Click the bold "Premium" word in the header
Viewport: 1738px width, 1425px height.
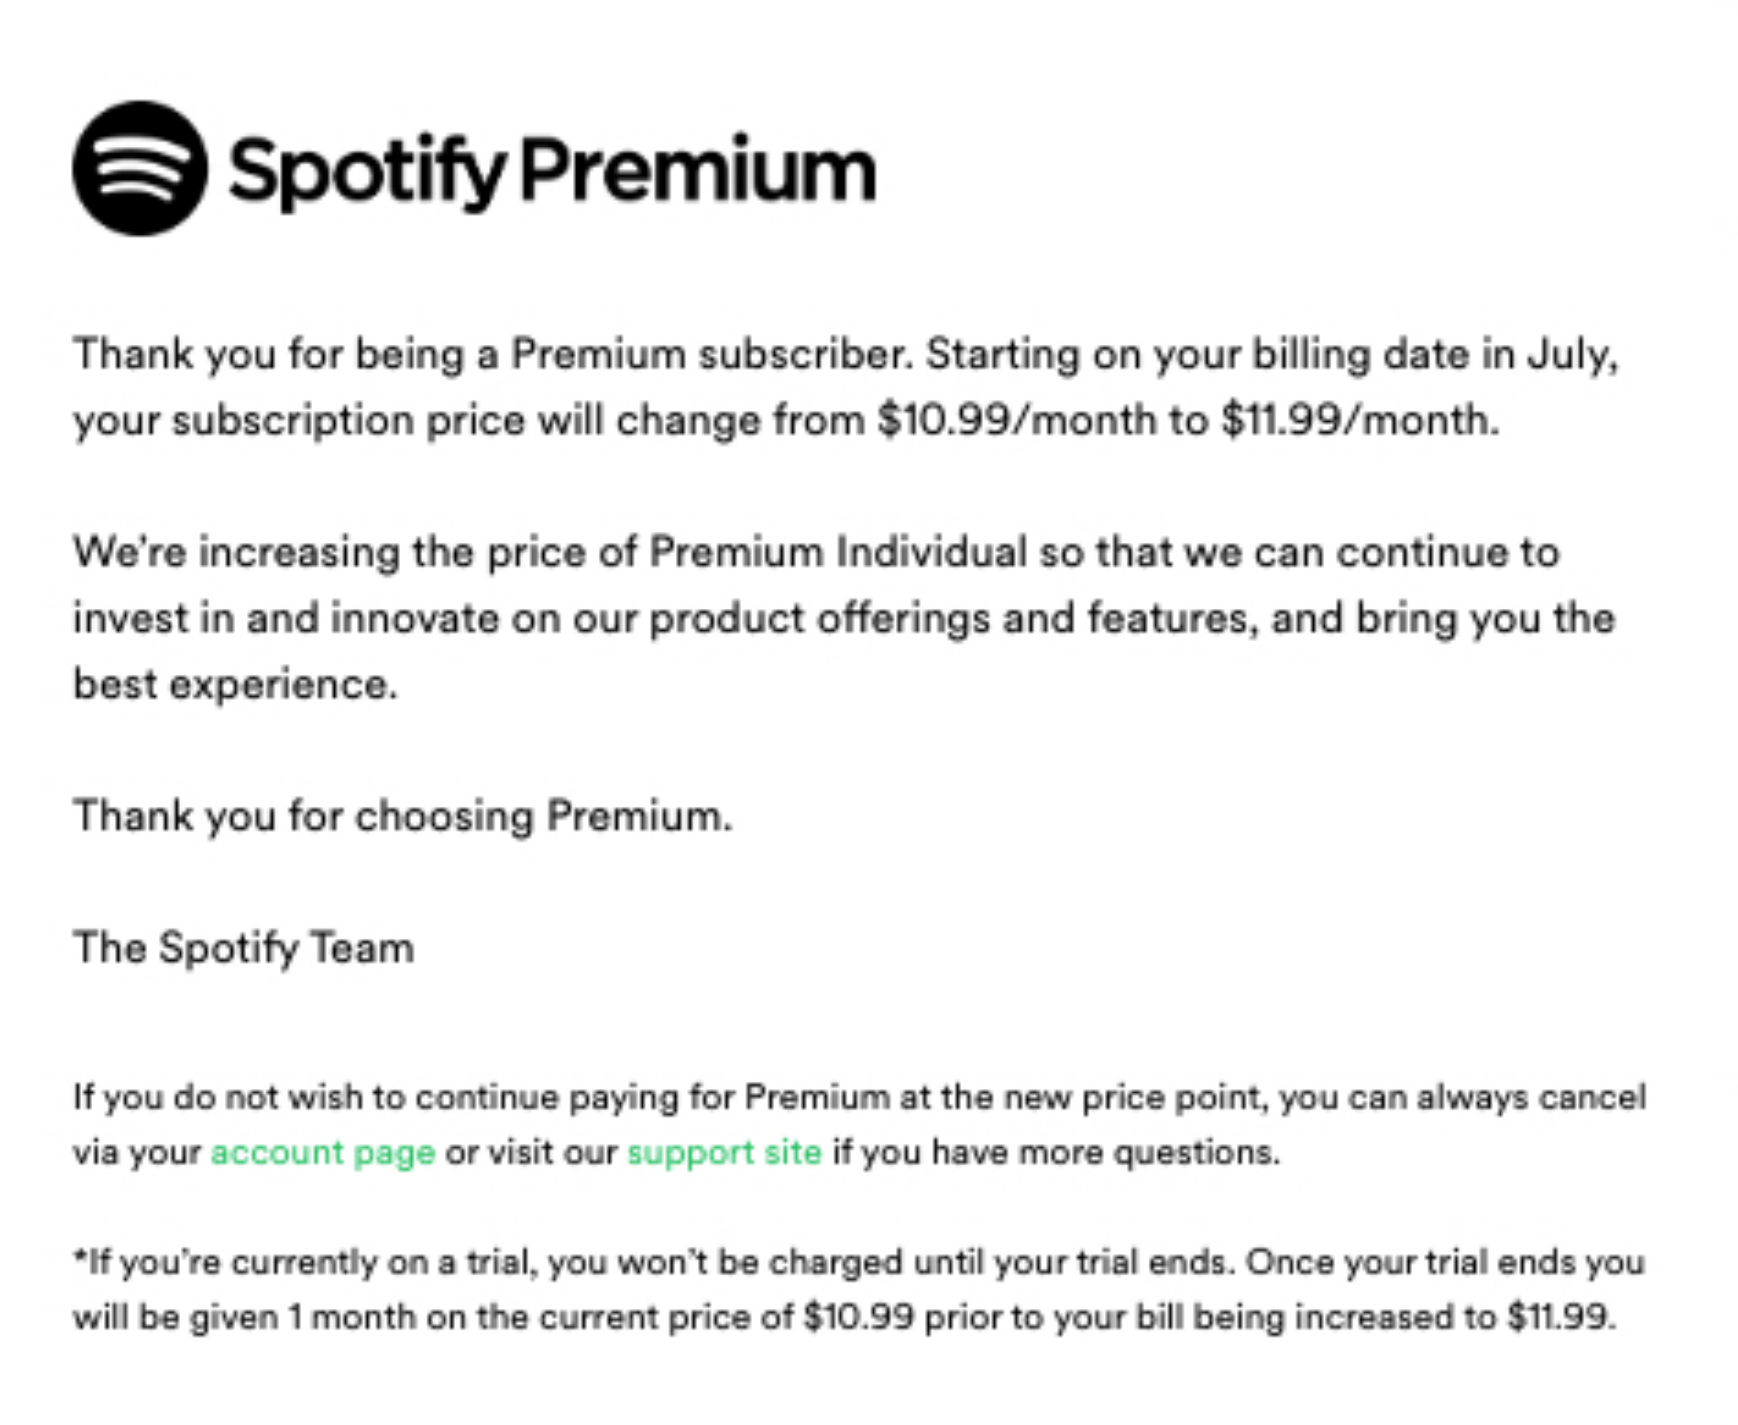(698, 169)
